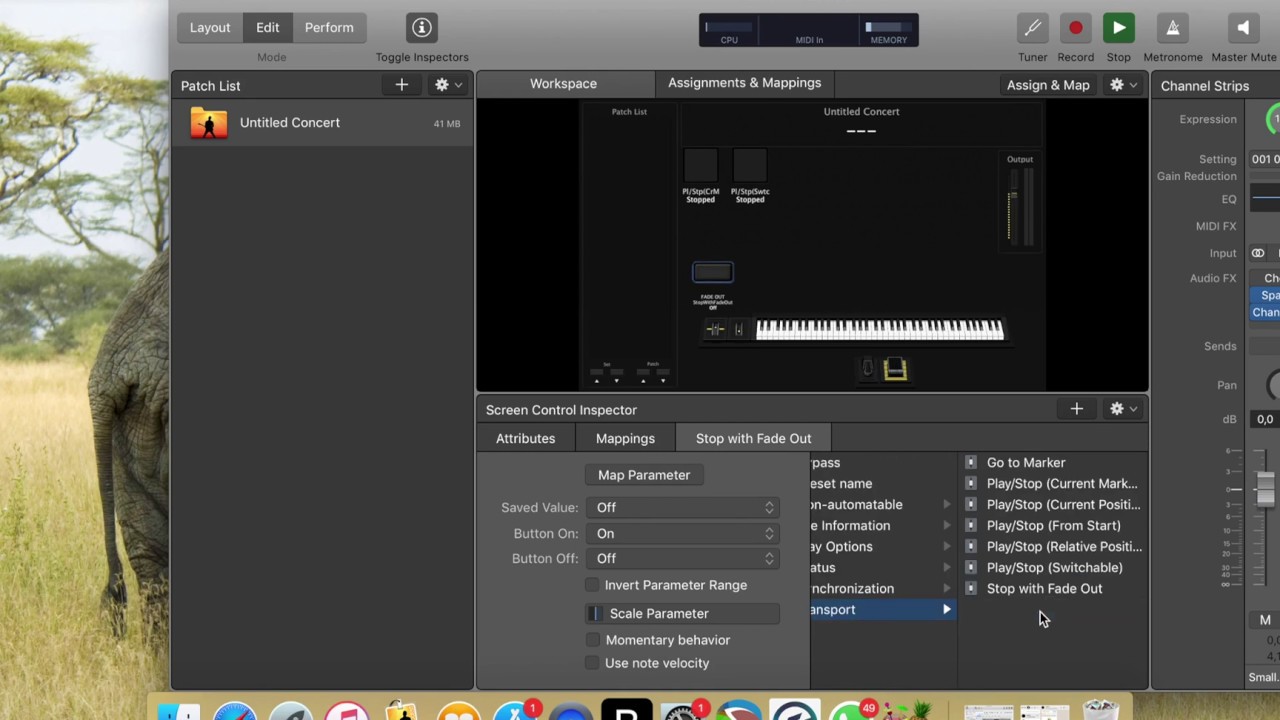Click the Memory meter in the toolbar
Image resolution: width=1280 pixels, height=720 pixels.
pos(888,31)
